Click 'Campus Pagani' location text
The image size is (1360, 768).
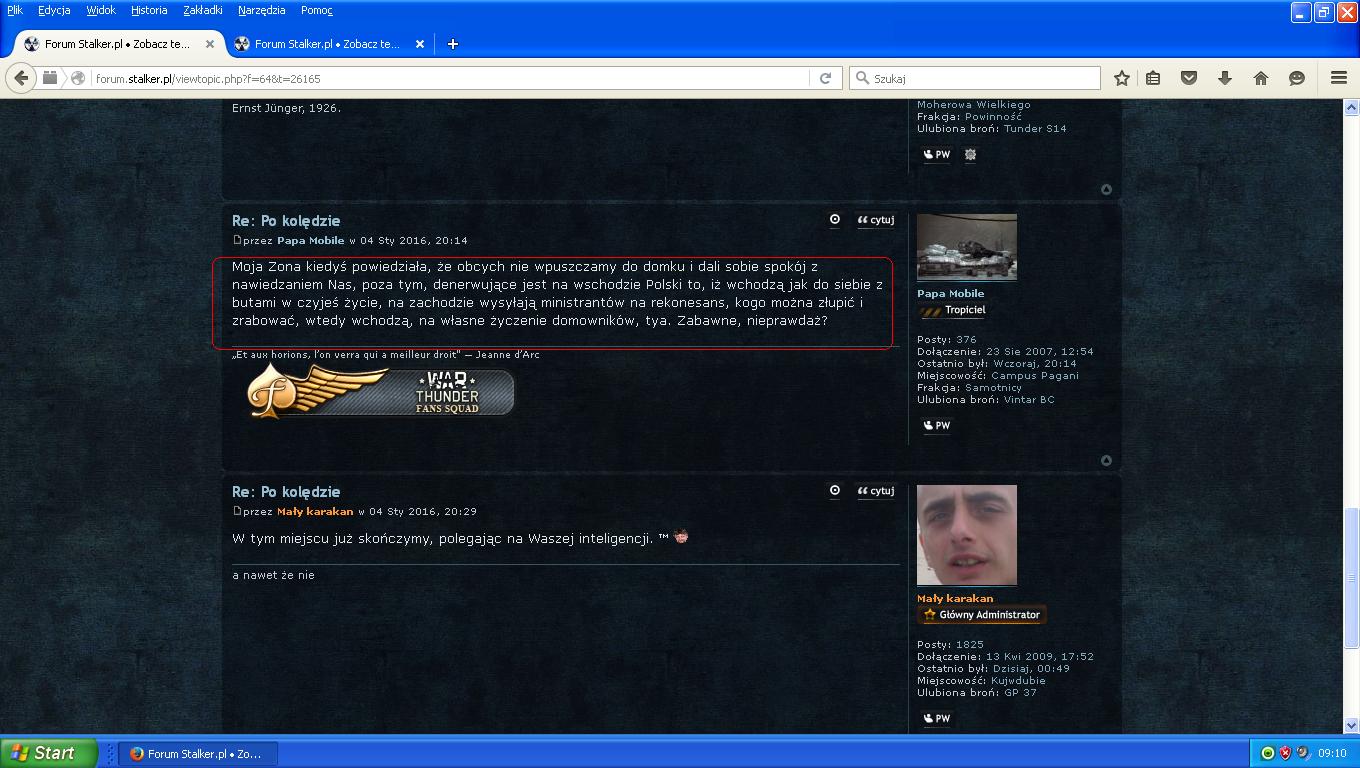1035,375
